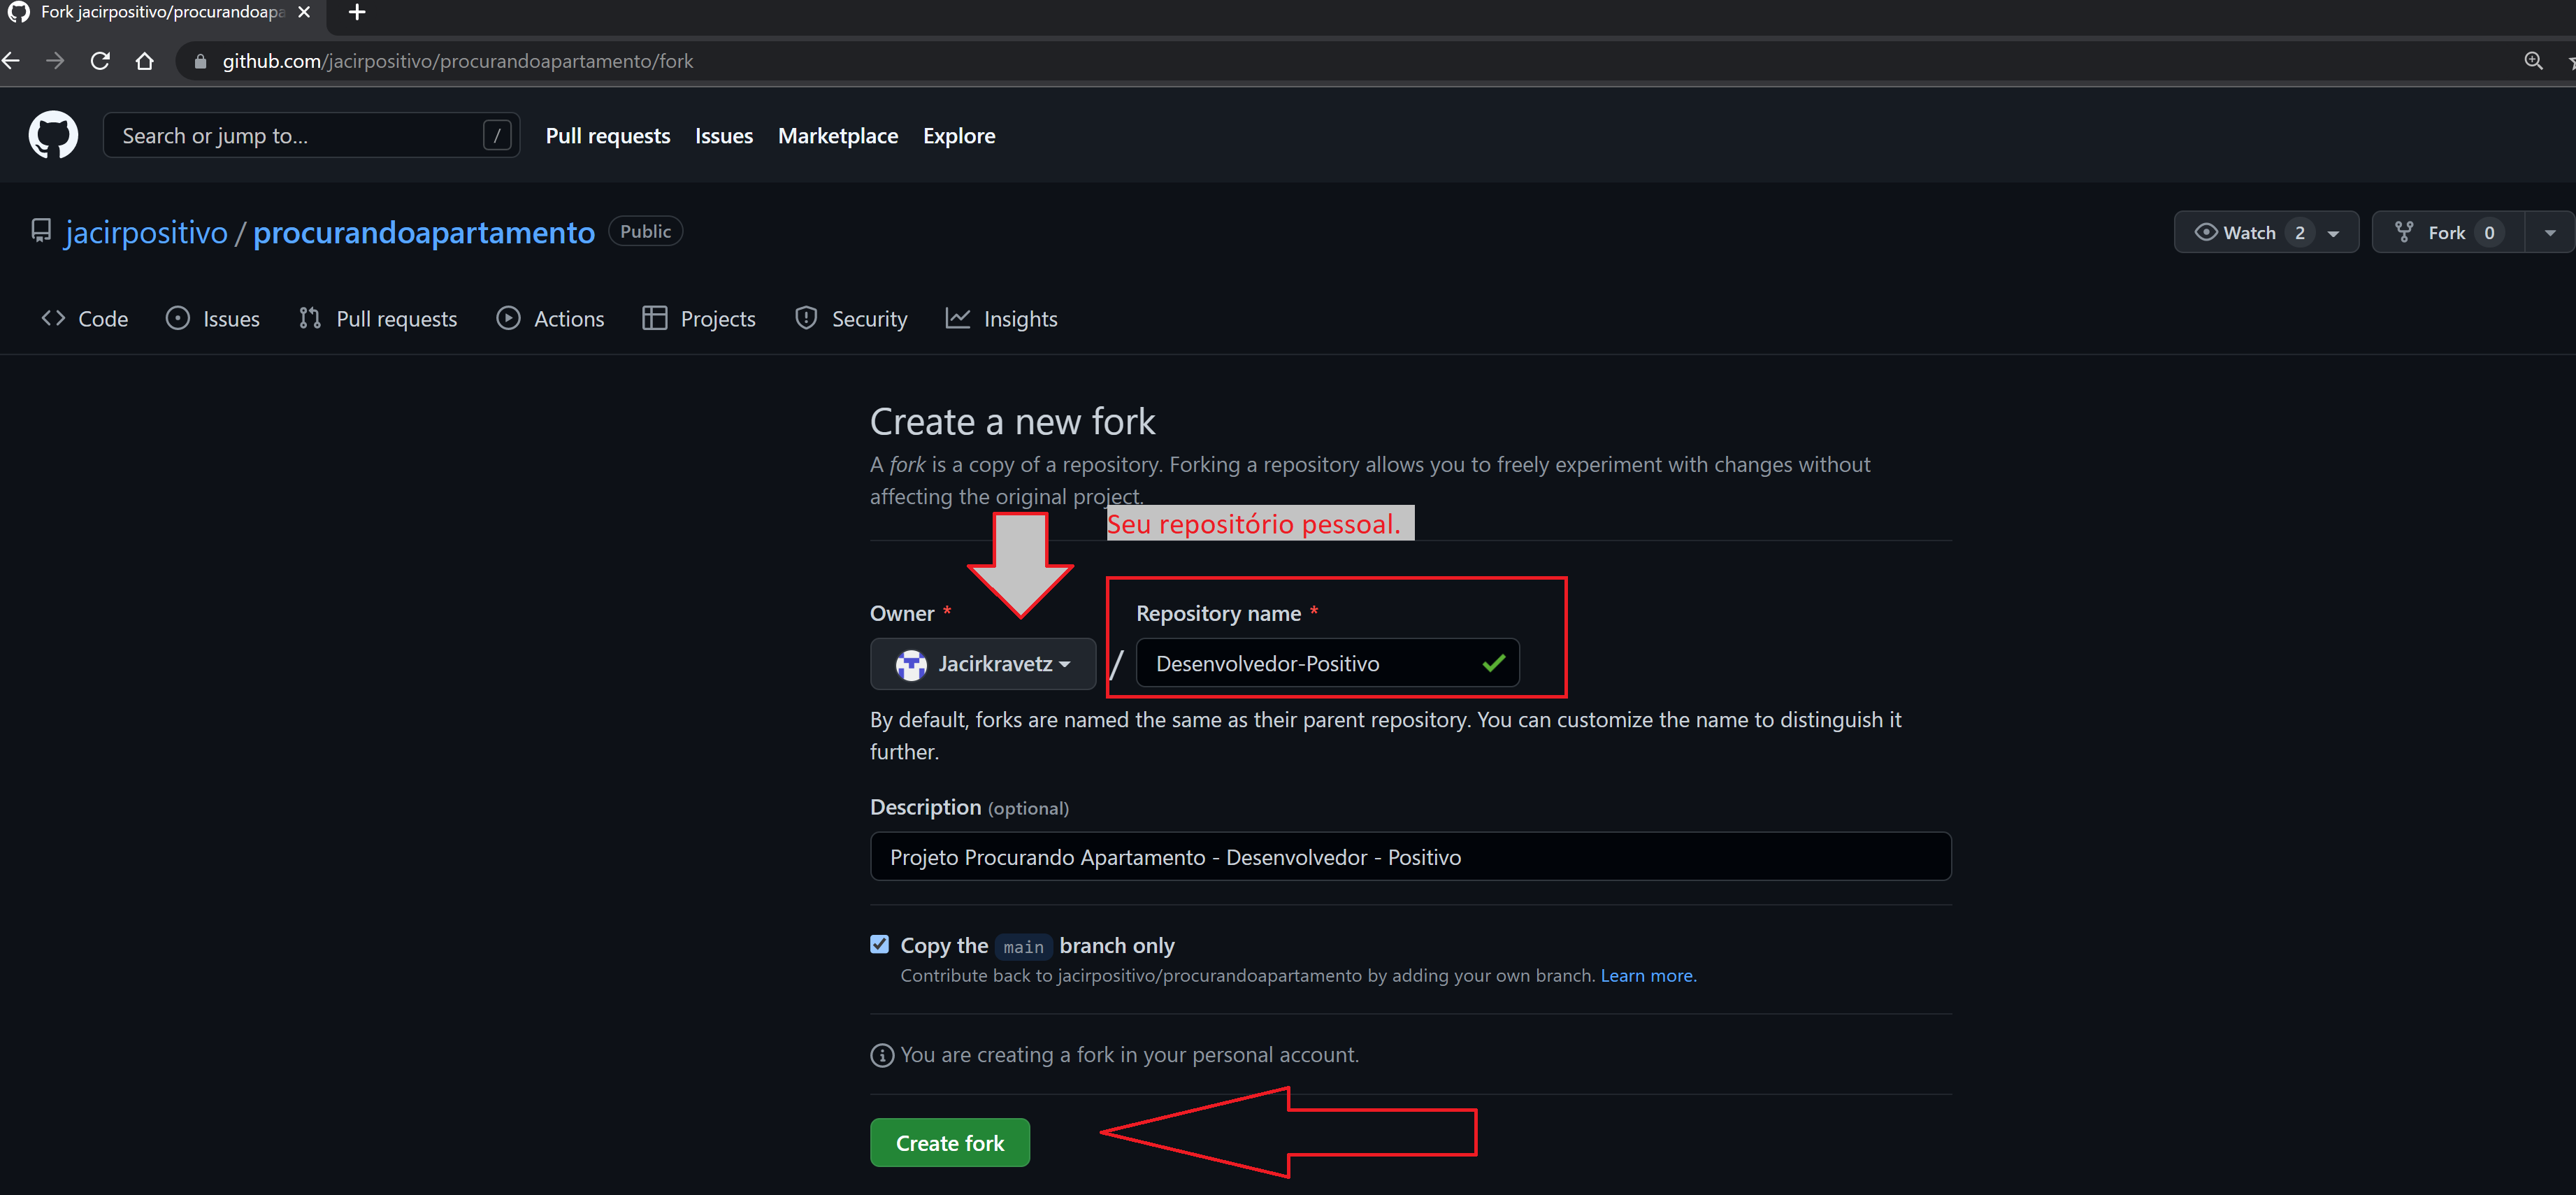The width and height of the screenshot is (2576, 1195).
Task: Click the Repository name input field
Action: [x=1327, y=663]
